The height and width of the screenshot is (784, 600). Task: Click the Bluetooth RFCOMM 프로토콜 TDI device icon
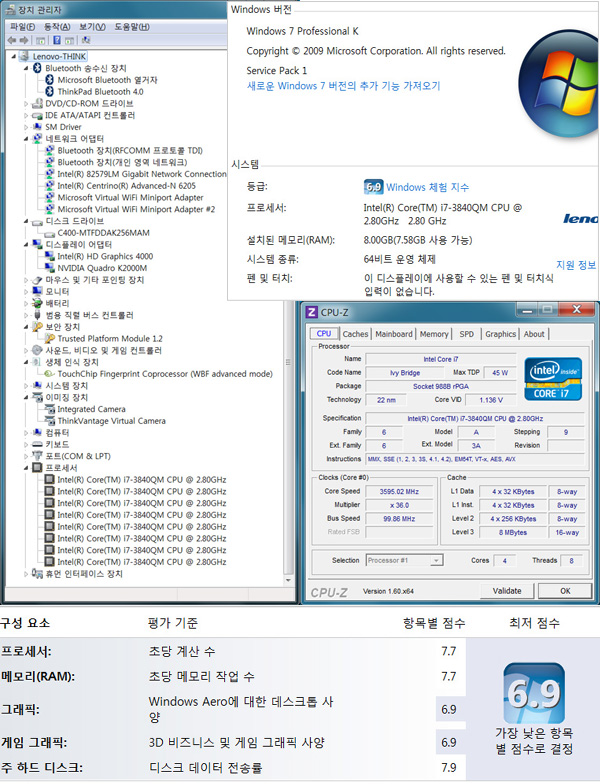(50, 150)
